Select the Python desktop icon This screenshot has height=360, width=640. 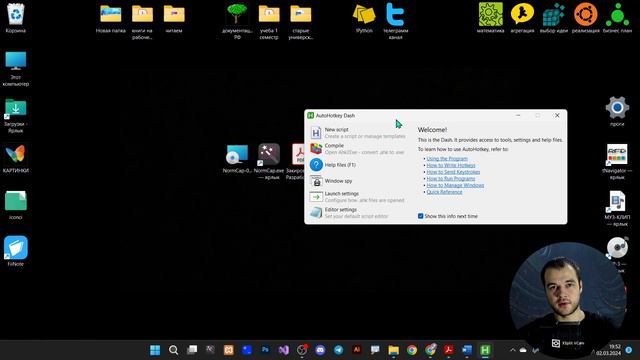tap(364, 18)
